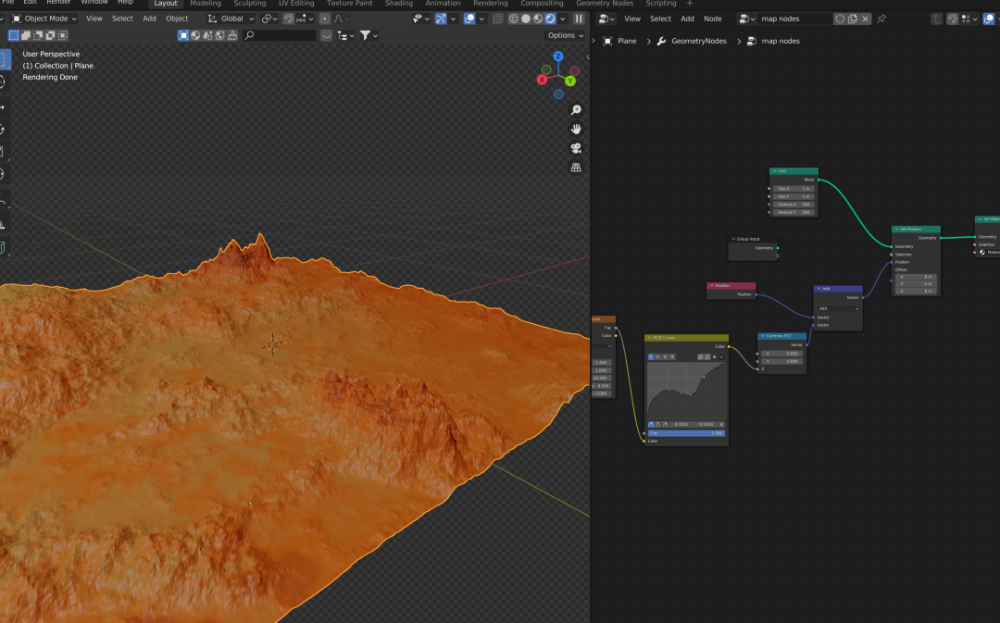The image size is (1000, 623).
Task: Pause the viewport render preview
Action: (578, 18)
